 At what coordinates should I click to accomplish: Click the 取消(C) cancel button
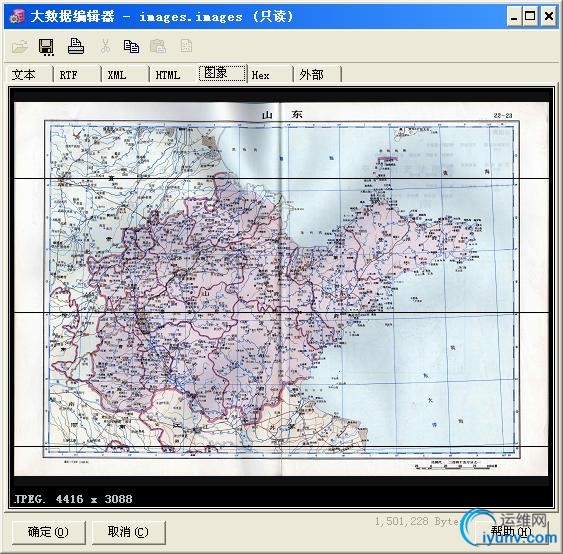point(129,532)
